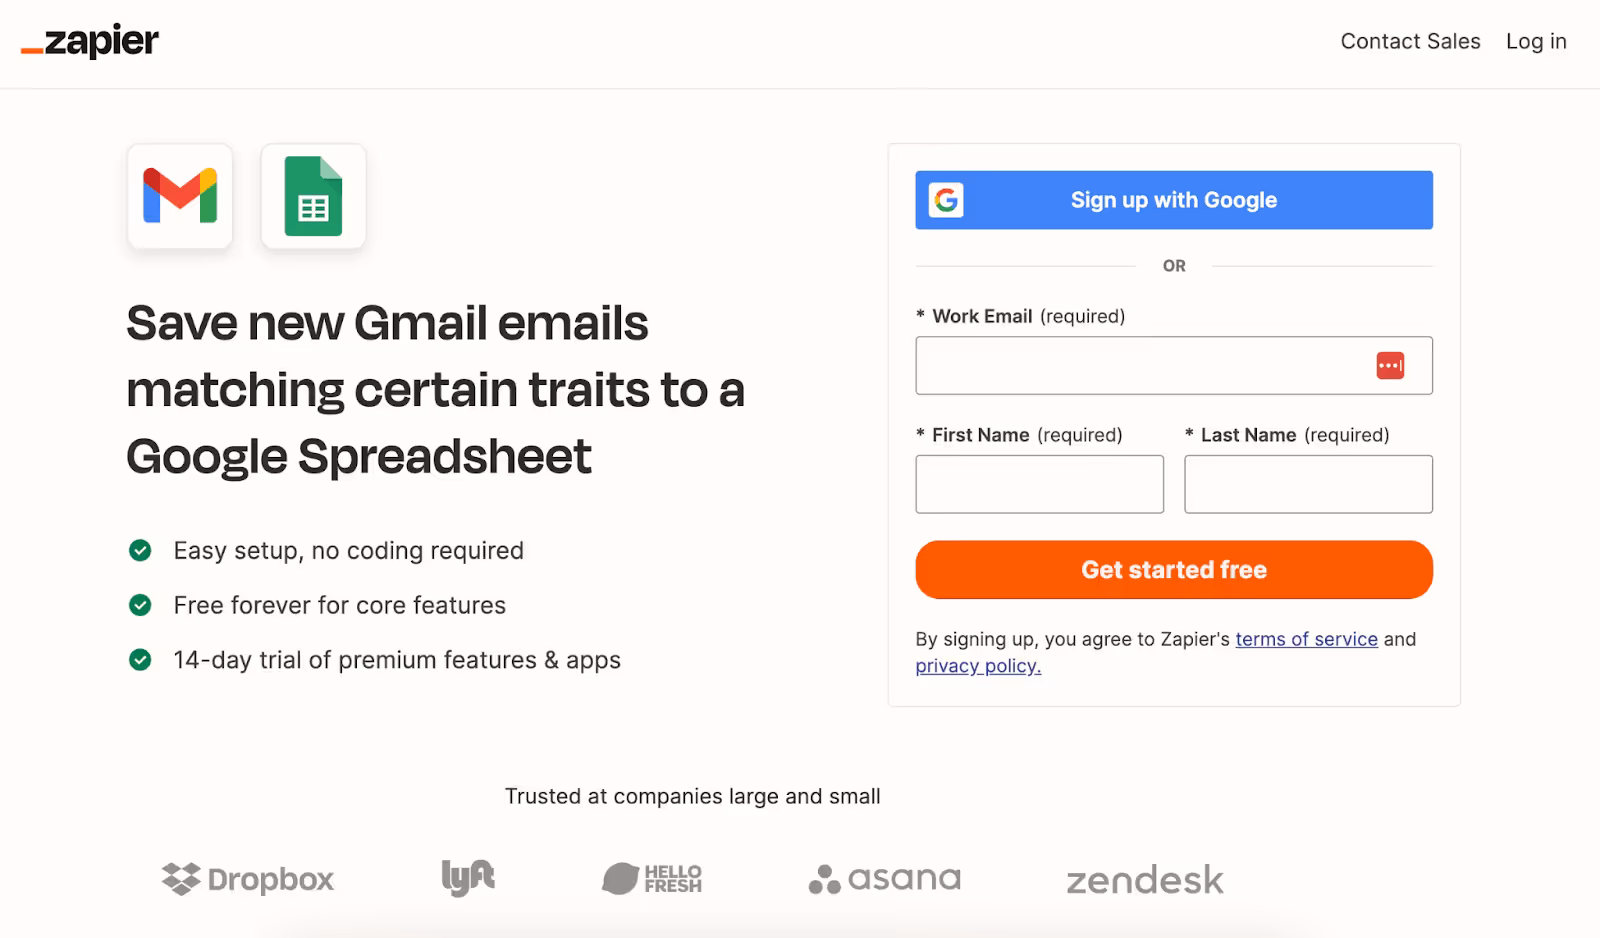Viewport: 1600px width, 938px height.
Task: Click the green checkmark beside Easy setup
Action: (140, 551)
